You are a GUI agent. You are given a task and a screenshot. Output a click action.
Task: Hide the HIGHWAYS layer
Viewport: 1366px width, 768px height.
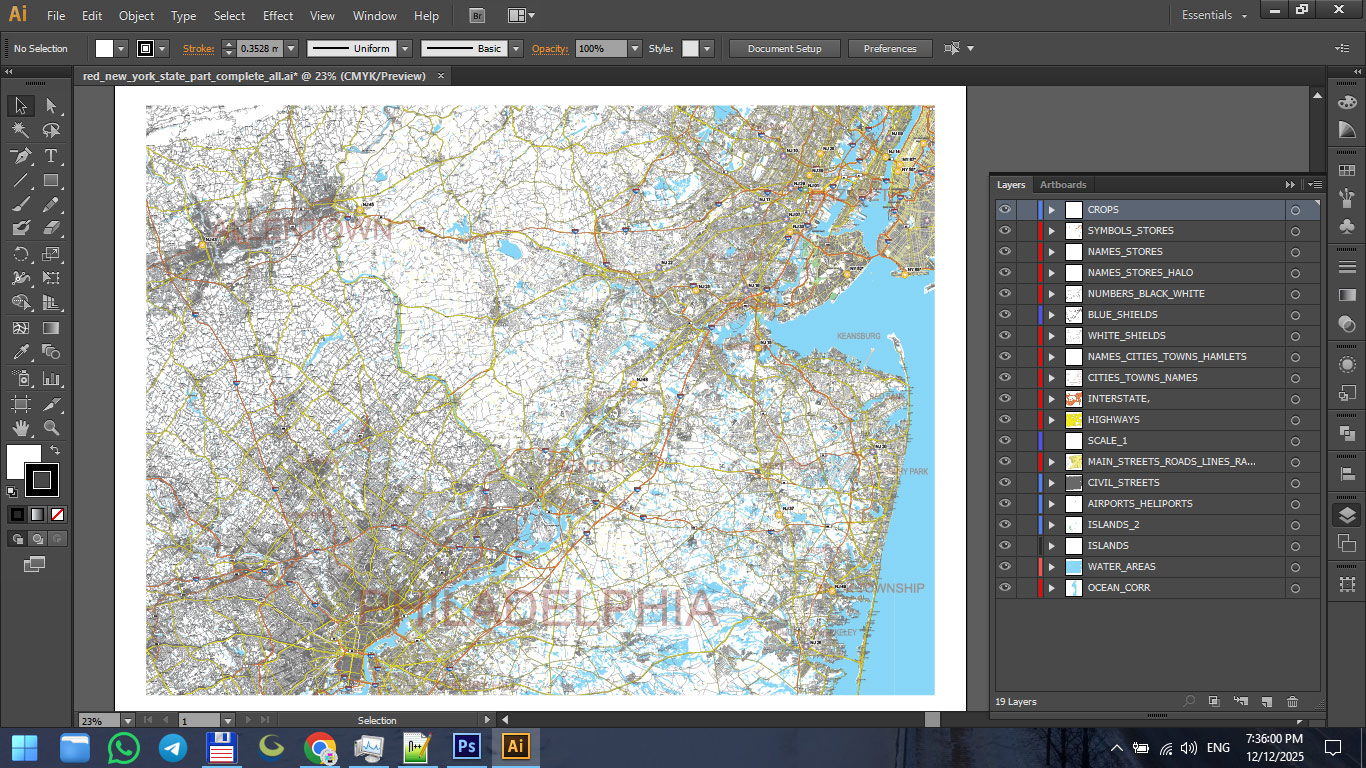coord(1005,420)
